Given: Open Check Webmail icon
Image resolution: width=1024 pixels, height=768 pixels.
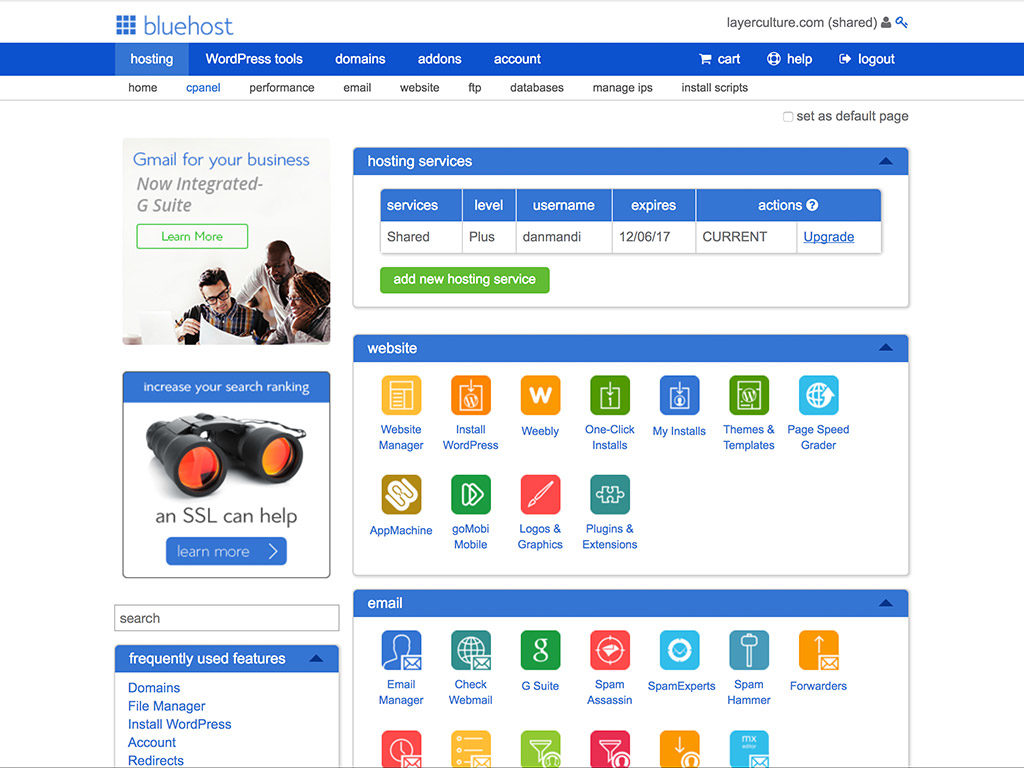Looking at the screenshot, I should pos(470,650).
